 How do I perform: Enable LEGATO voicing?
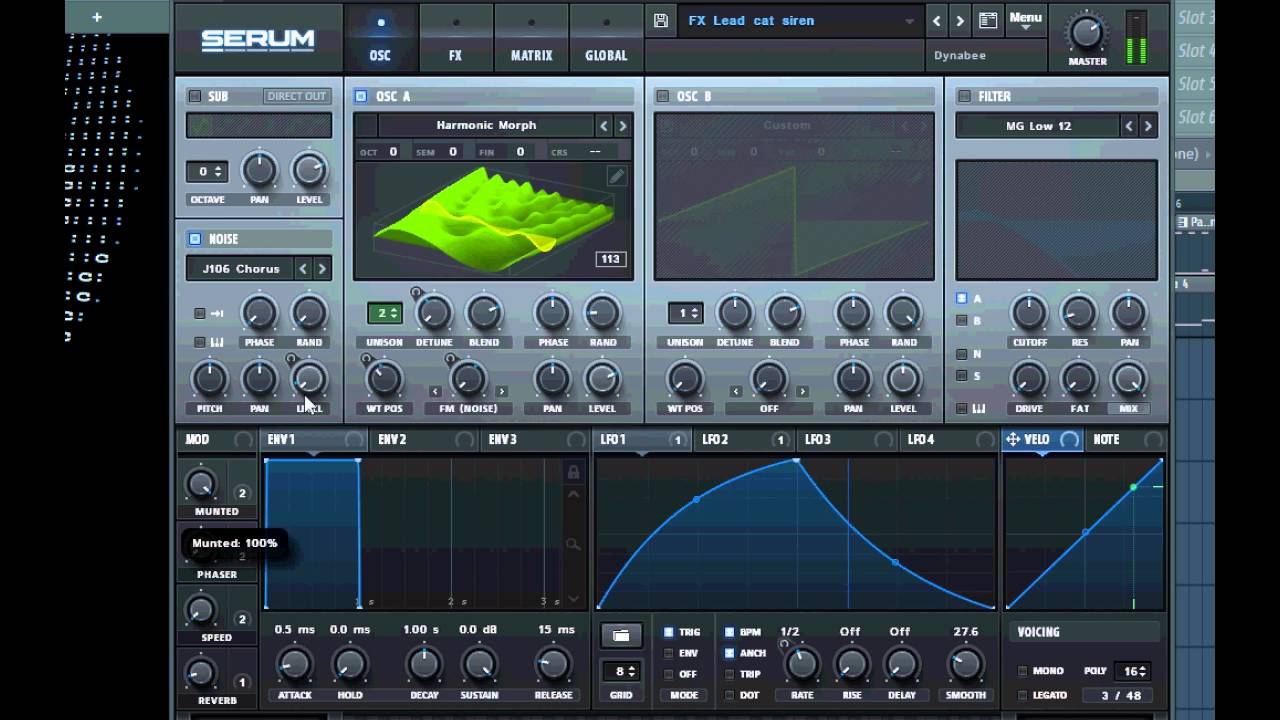coord(1022,695)
